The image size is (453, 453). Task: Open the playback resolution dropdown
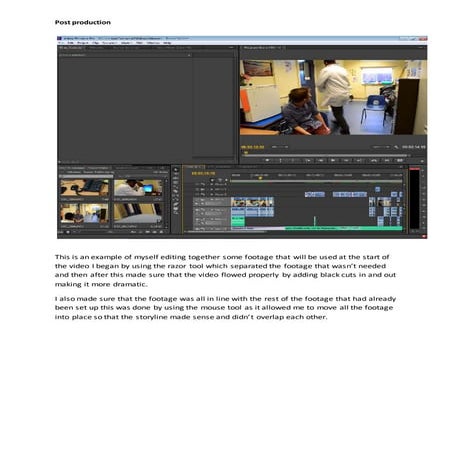point(381,147)
